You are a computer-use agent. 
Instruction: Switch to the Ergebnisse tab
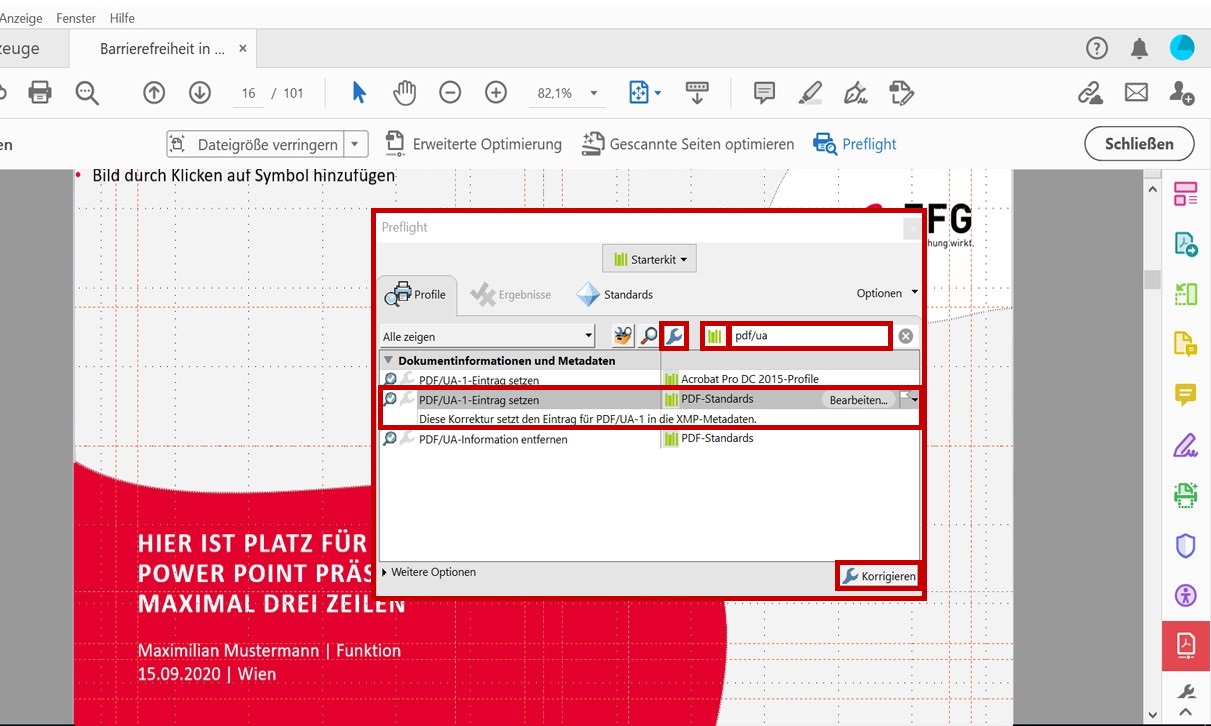pos(510,295)
